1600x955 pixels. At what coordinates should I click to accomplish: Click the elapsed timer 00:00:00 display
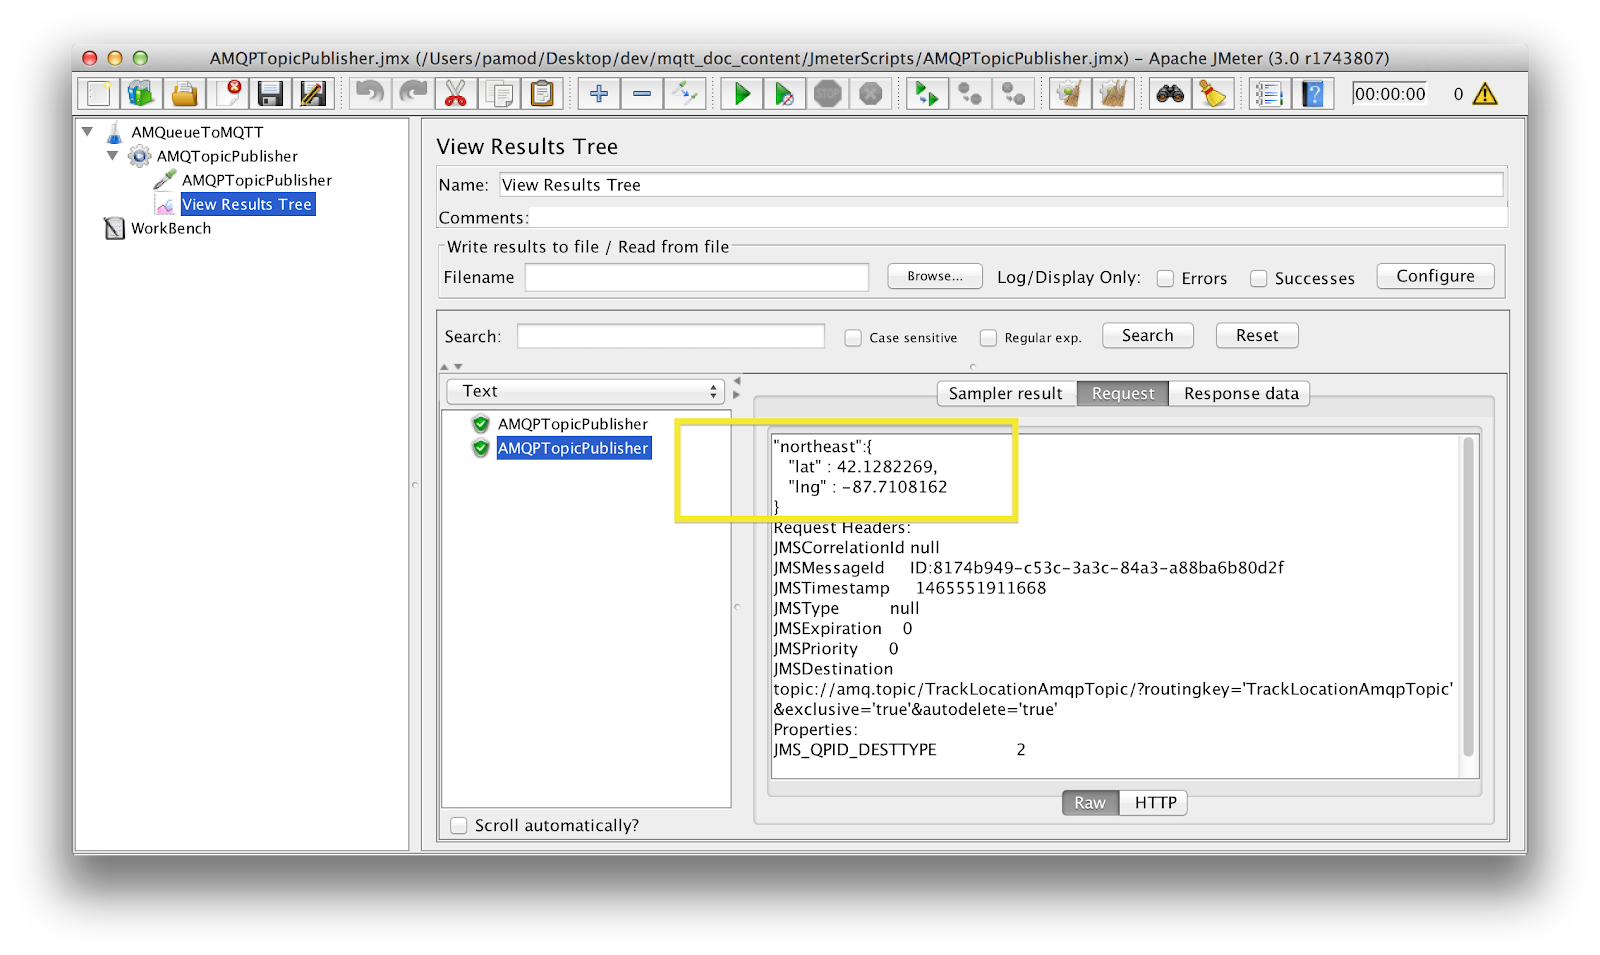[x=1390, y=94]
